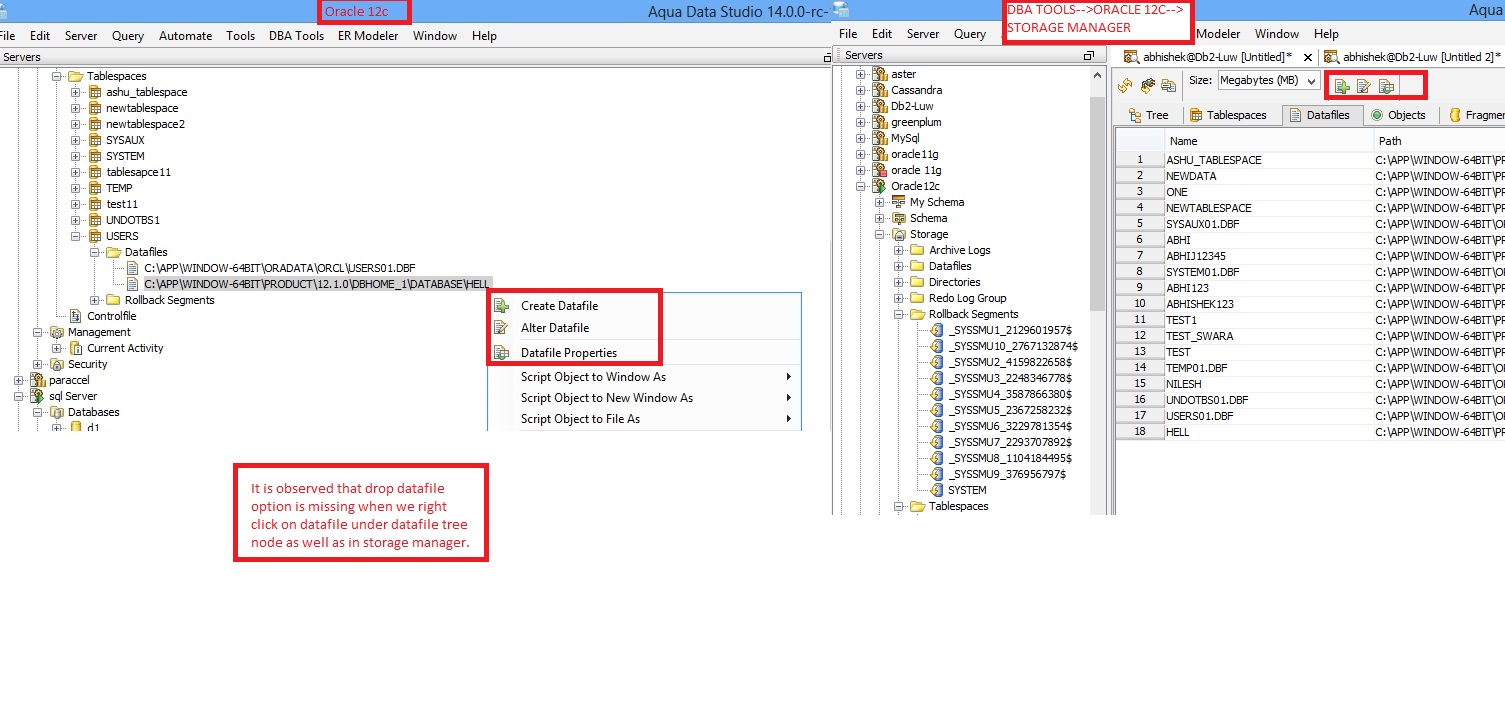This screenshot has width=1505, height=701.
Task: Collapse the USERS tablespace node
Action: coord(76,236)
